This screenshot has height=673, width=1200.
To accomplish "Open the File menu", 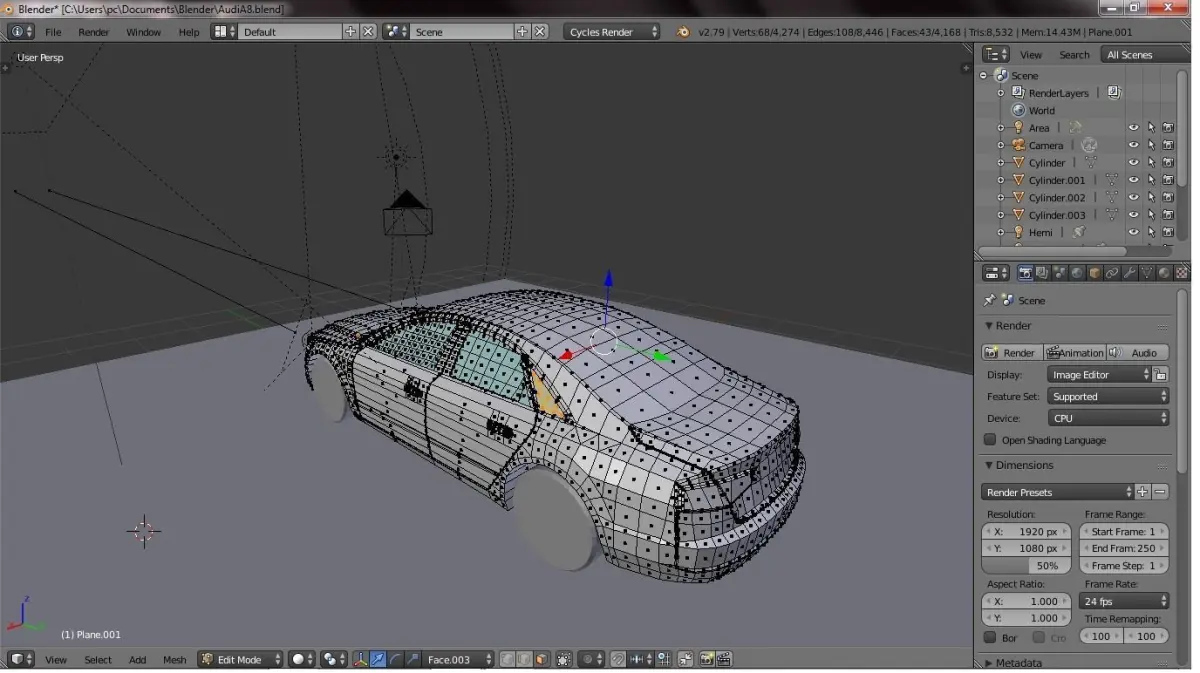I will [53, 32].
